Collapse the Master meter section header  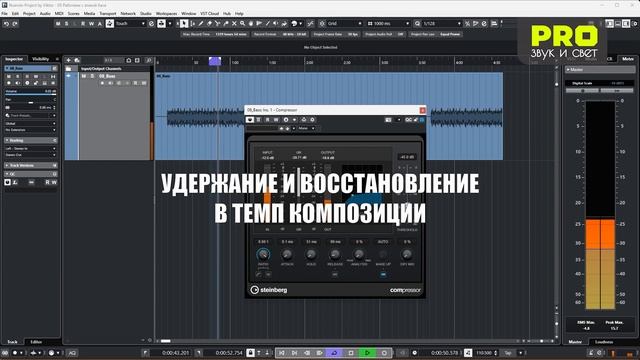(600, 70)
